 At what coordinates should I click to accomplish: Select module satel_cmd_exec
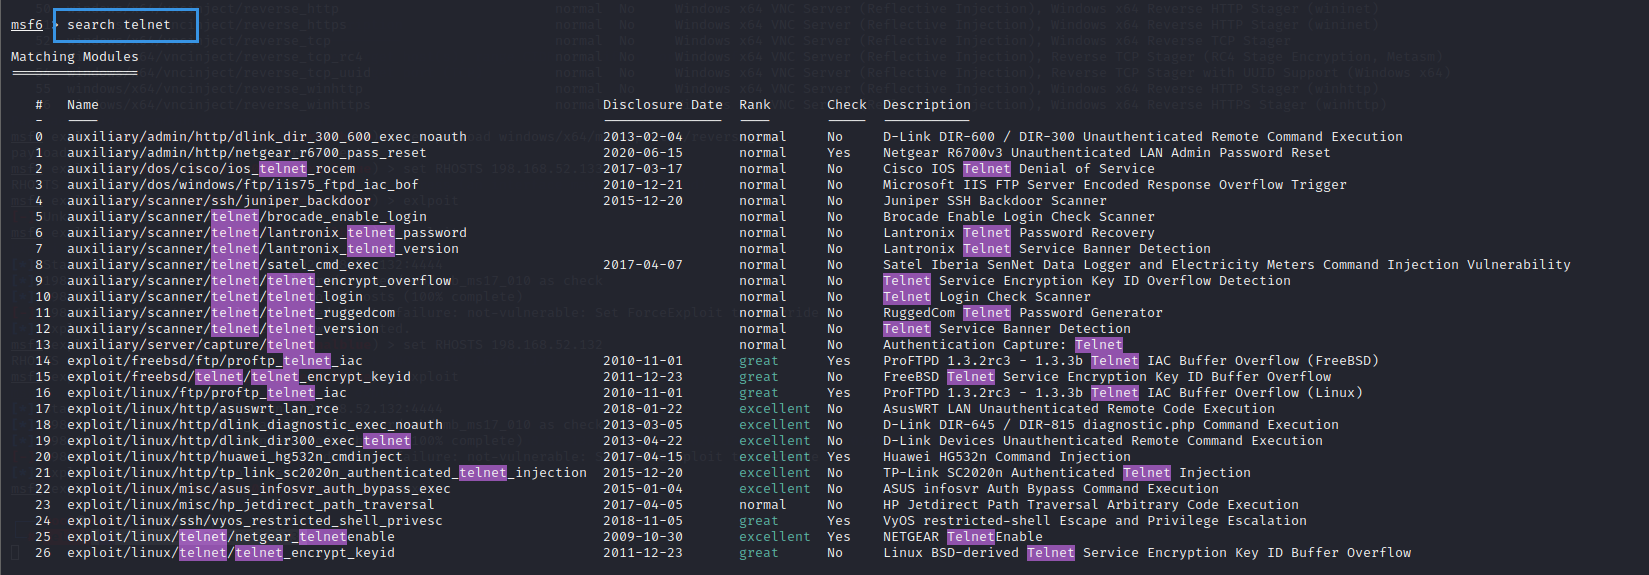tap(223, 265)
